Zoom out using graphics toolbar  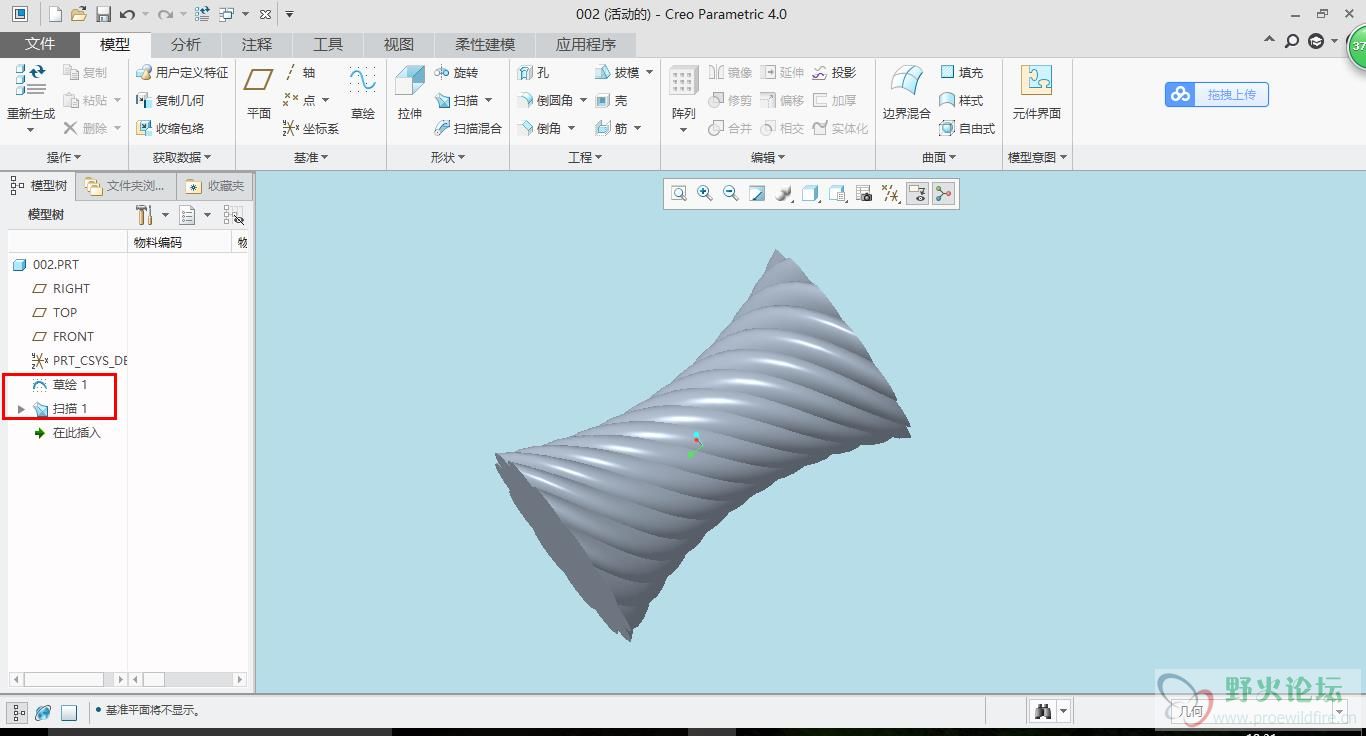click(x=731, y=194)
